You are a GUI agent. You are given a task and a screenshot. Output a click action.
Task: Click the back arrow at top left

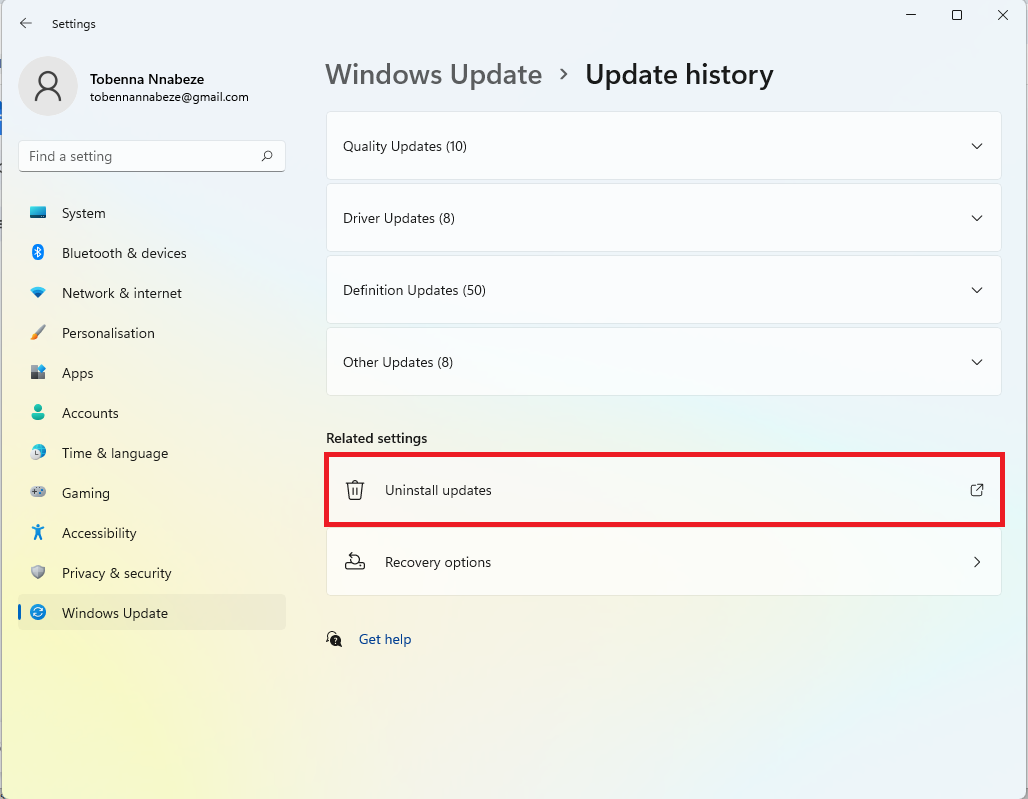click(x=26, y=23)
